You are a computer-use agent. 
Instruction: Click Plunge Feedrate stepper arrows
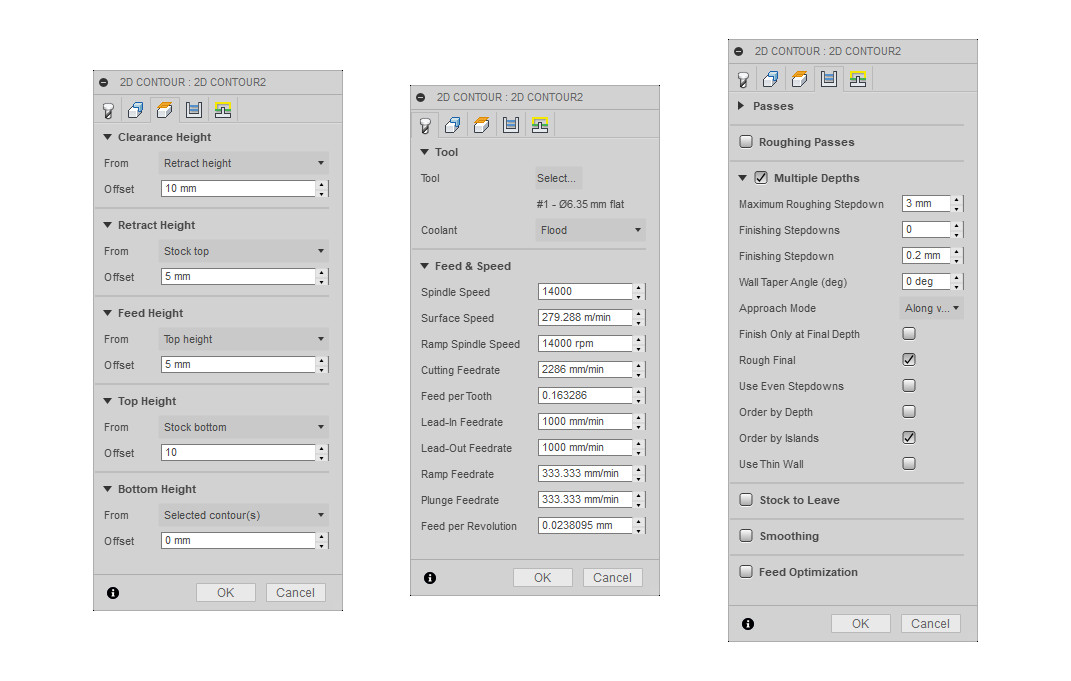[x=639, y=499]
